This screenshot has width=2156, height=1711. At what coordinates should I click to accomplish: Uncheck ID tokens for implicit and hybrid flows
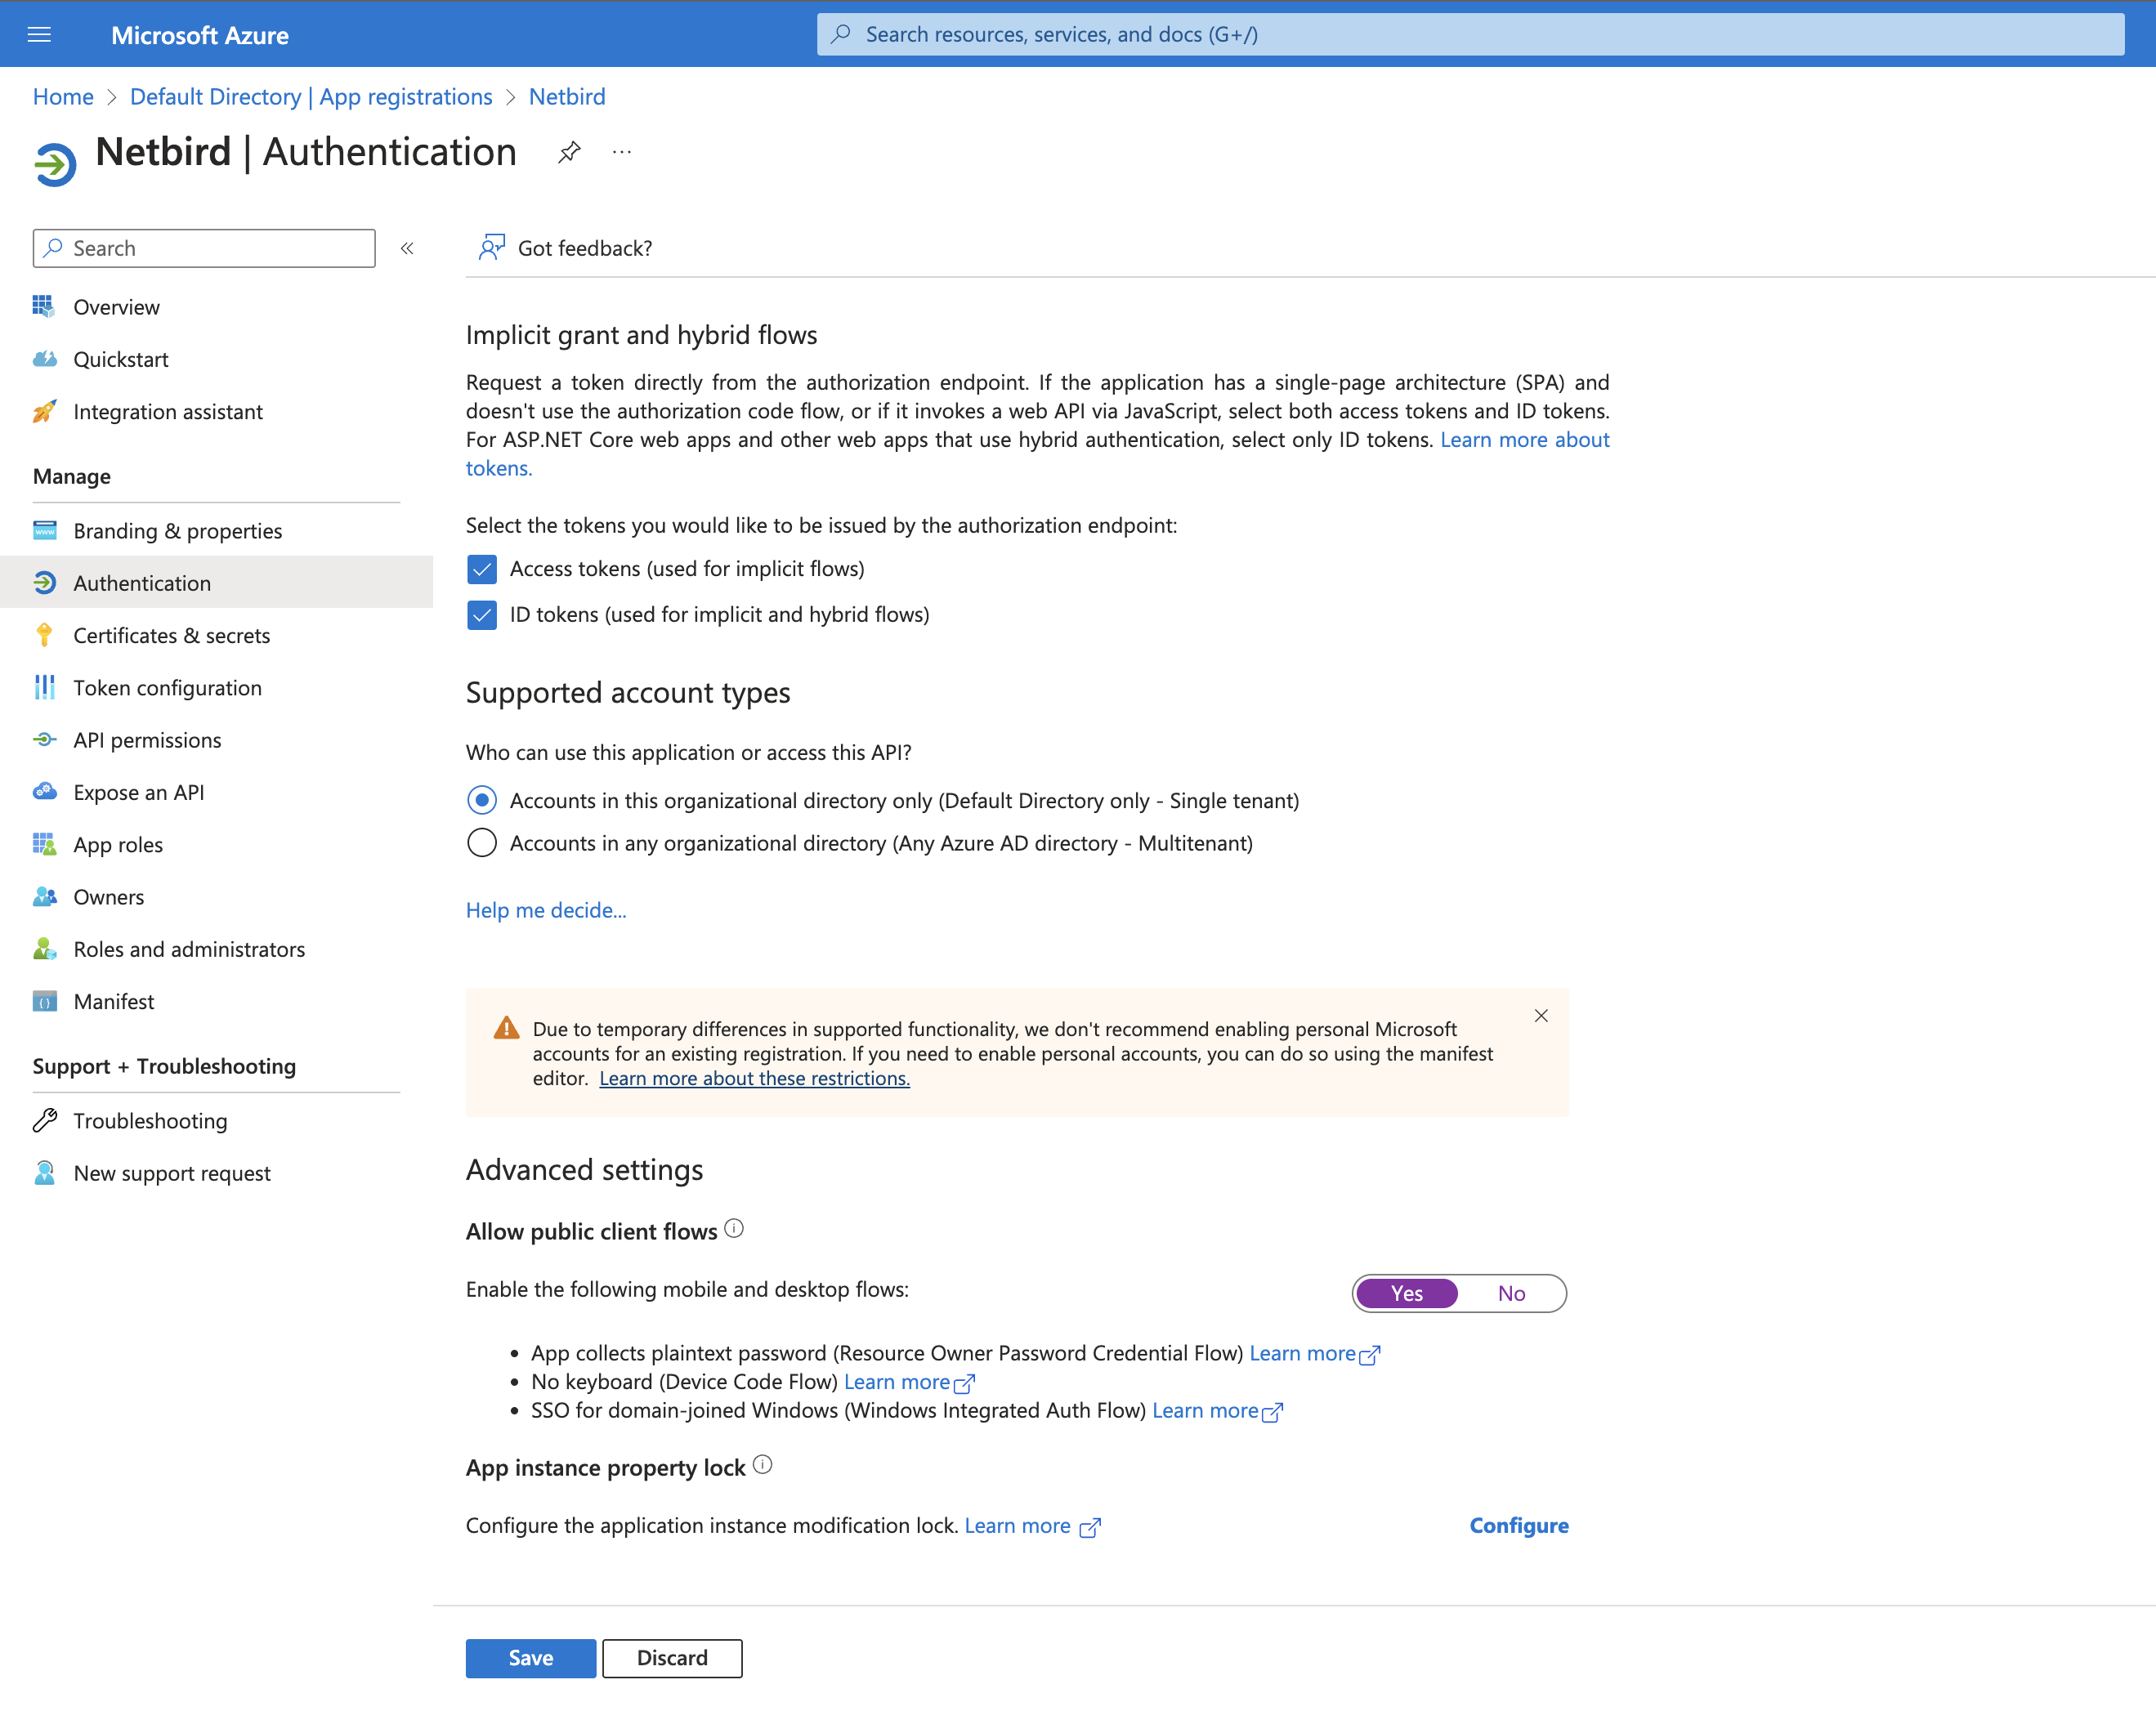[x=482, y=615]
